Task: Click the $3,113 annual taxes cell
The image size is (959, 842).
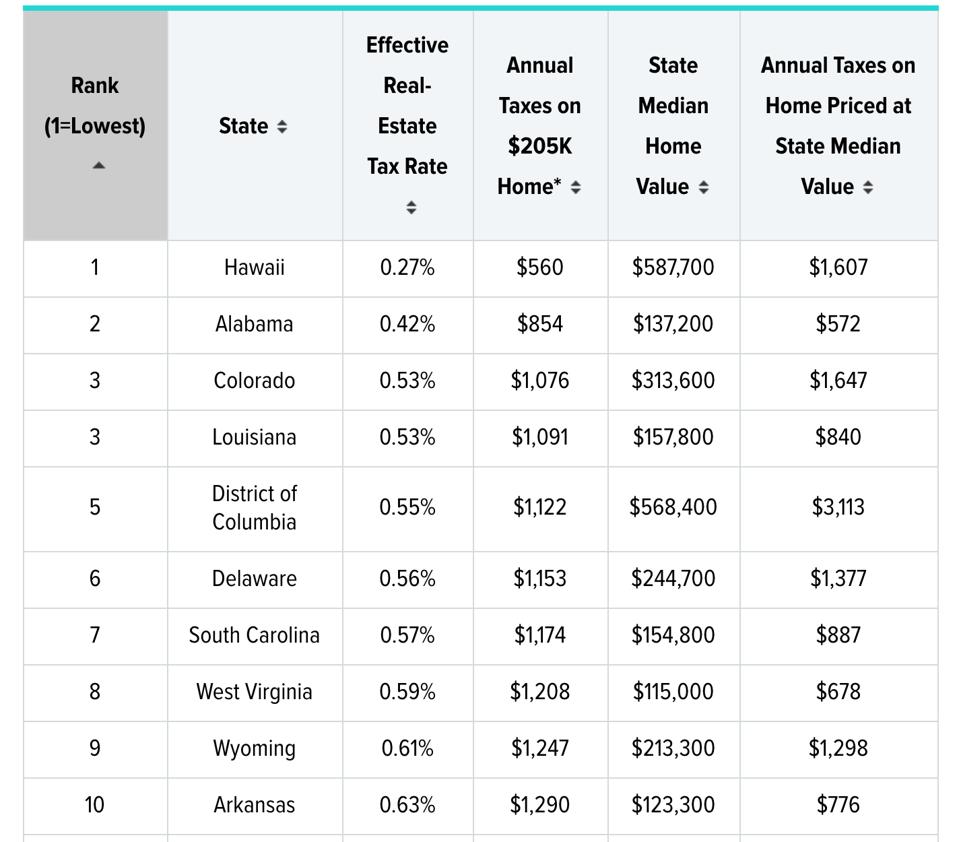Action: click(838, 508)
